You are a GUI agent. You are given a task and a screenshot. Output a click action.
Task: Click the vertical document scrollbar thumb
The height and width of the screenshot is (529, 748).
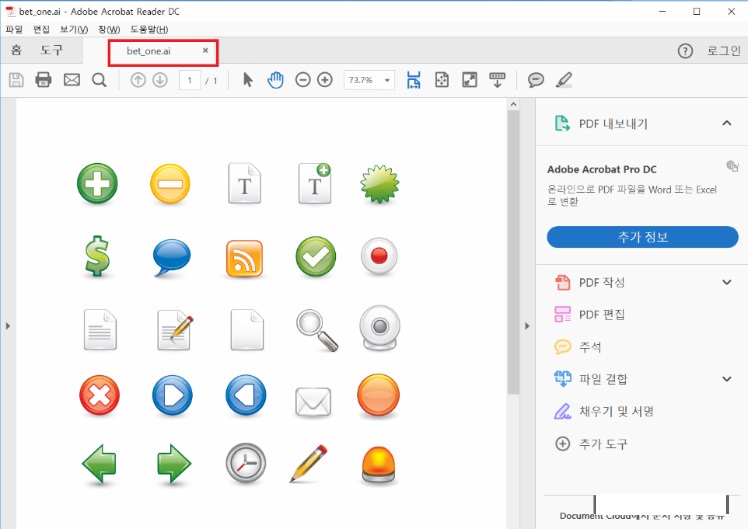513,252
